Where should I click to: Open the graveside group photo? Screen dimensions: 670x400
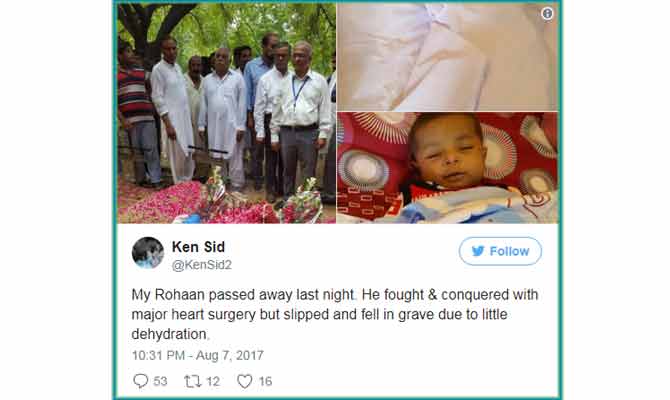click(x=226, y=113)
